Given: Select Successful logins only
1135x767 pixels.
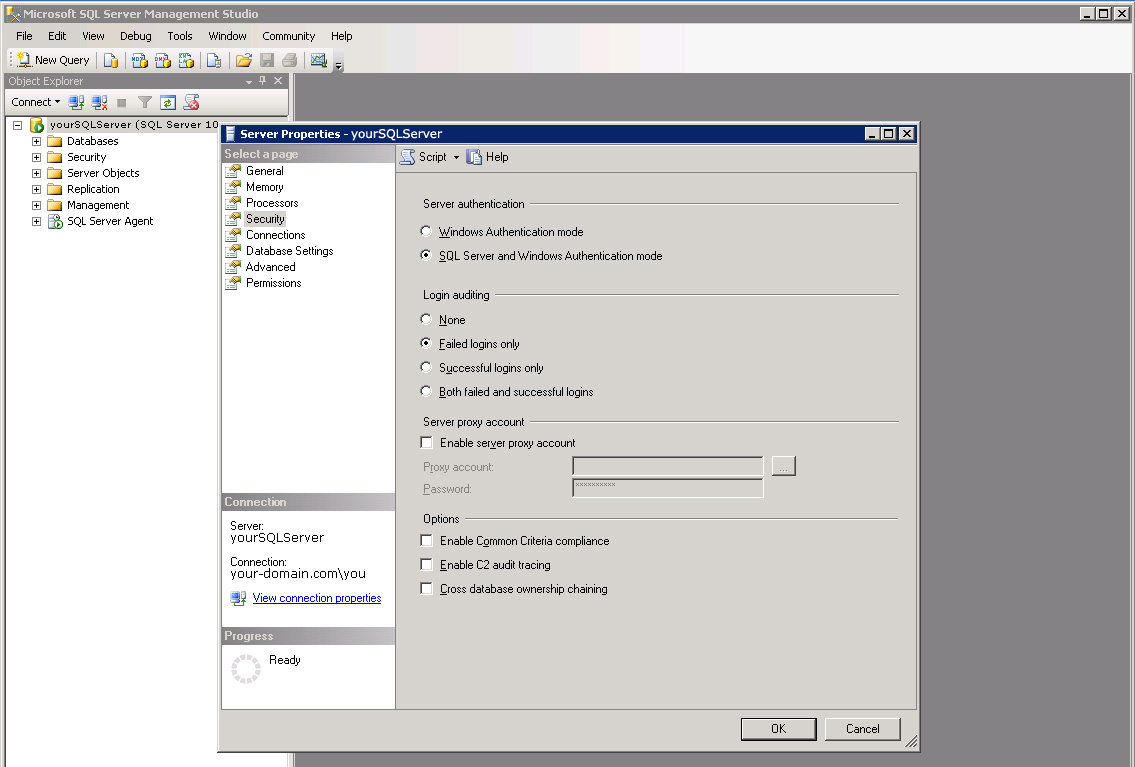Looking at the screenshot, I should 426,368.
